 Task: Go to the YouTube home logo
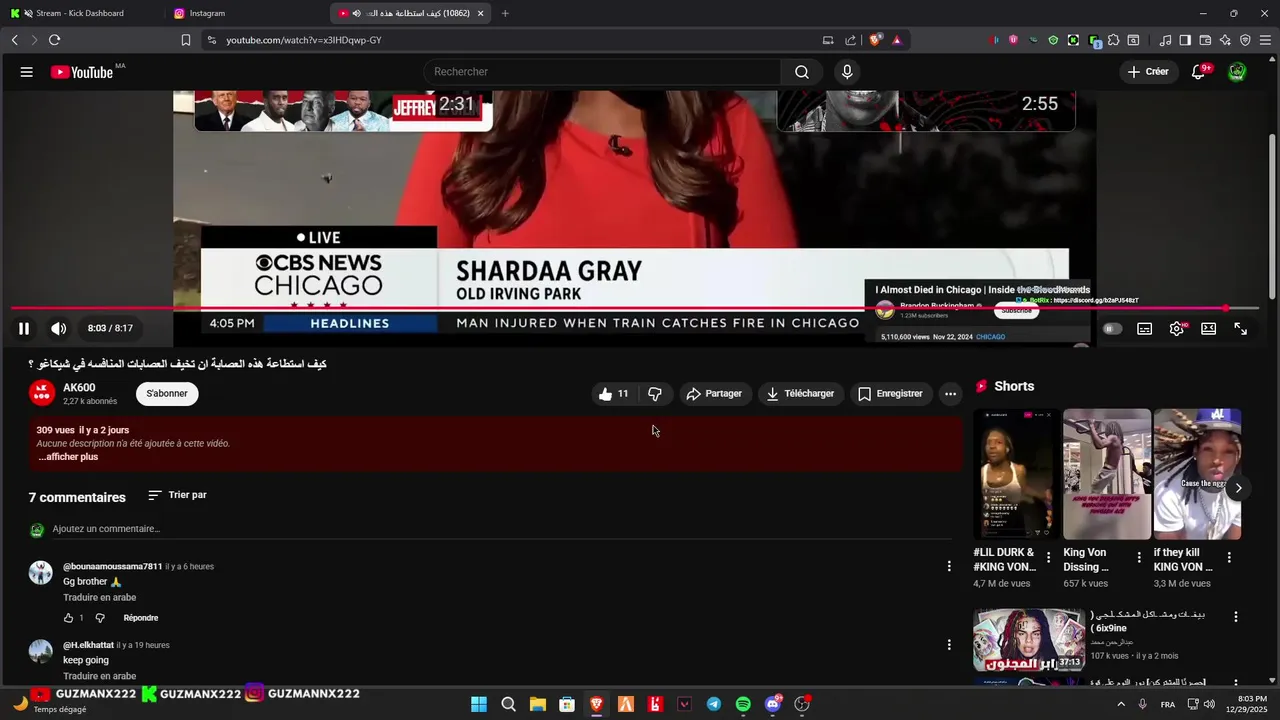pos(82,72)
